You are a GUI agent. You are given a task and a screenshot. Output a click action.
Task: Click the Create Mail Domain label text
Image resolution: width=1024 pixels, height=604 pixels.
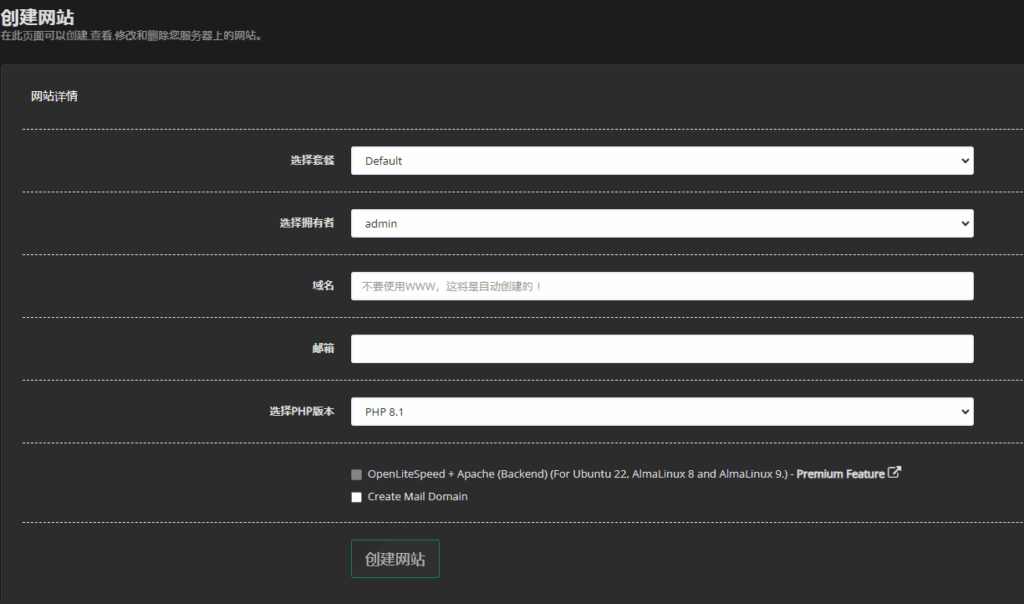tap(417, 497)
